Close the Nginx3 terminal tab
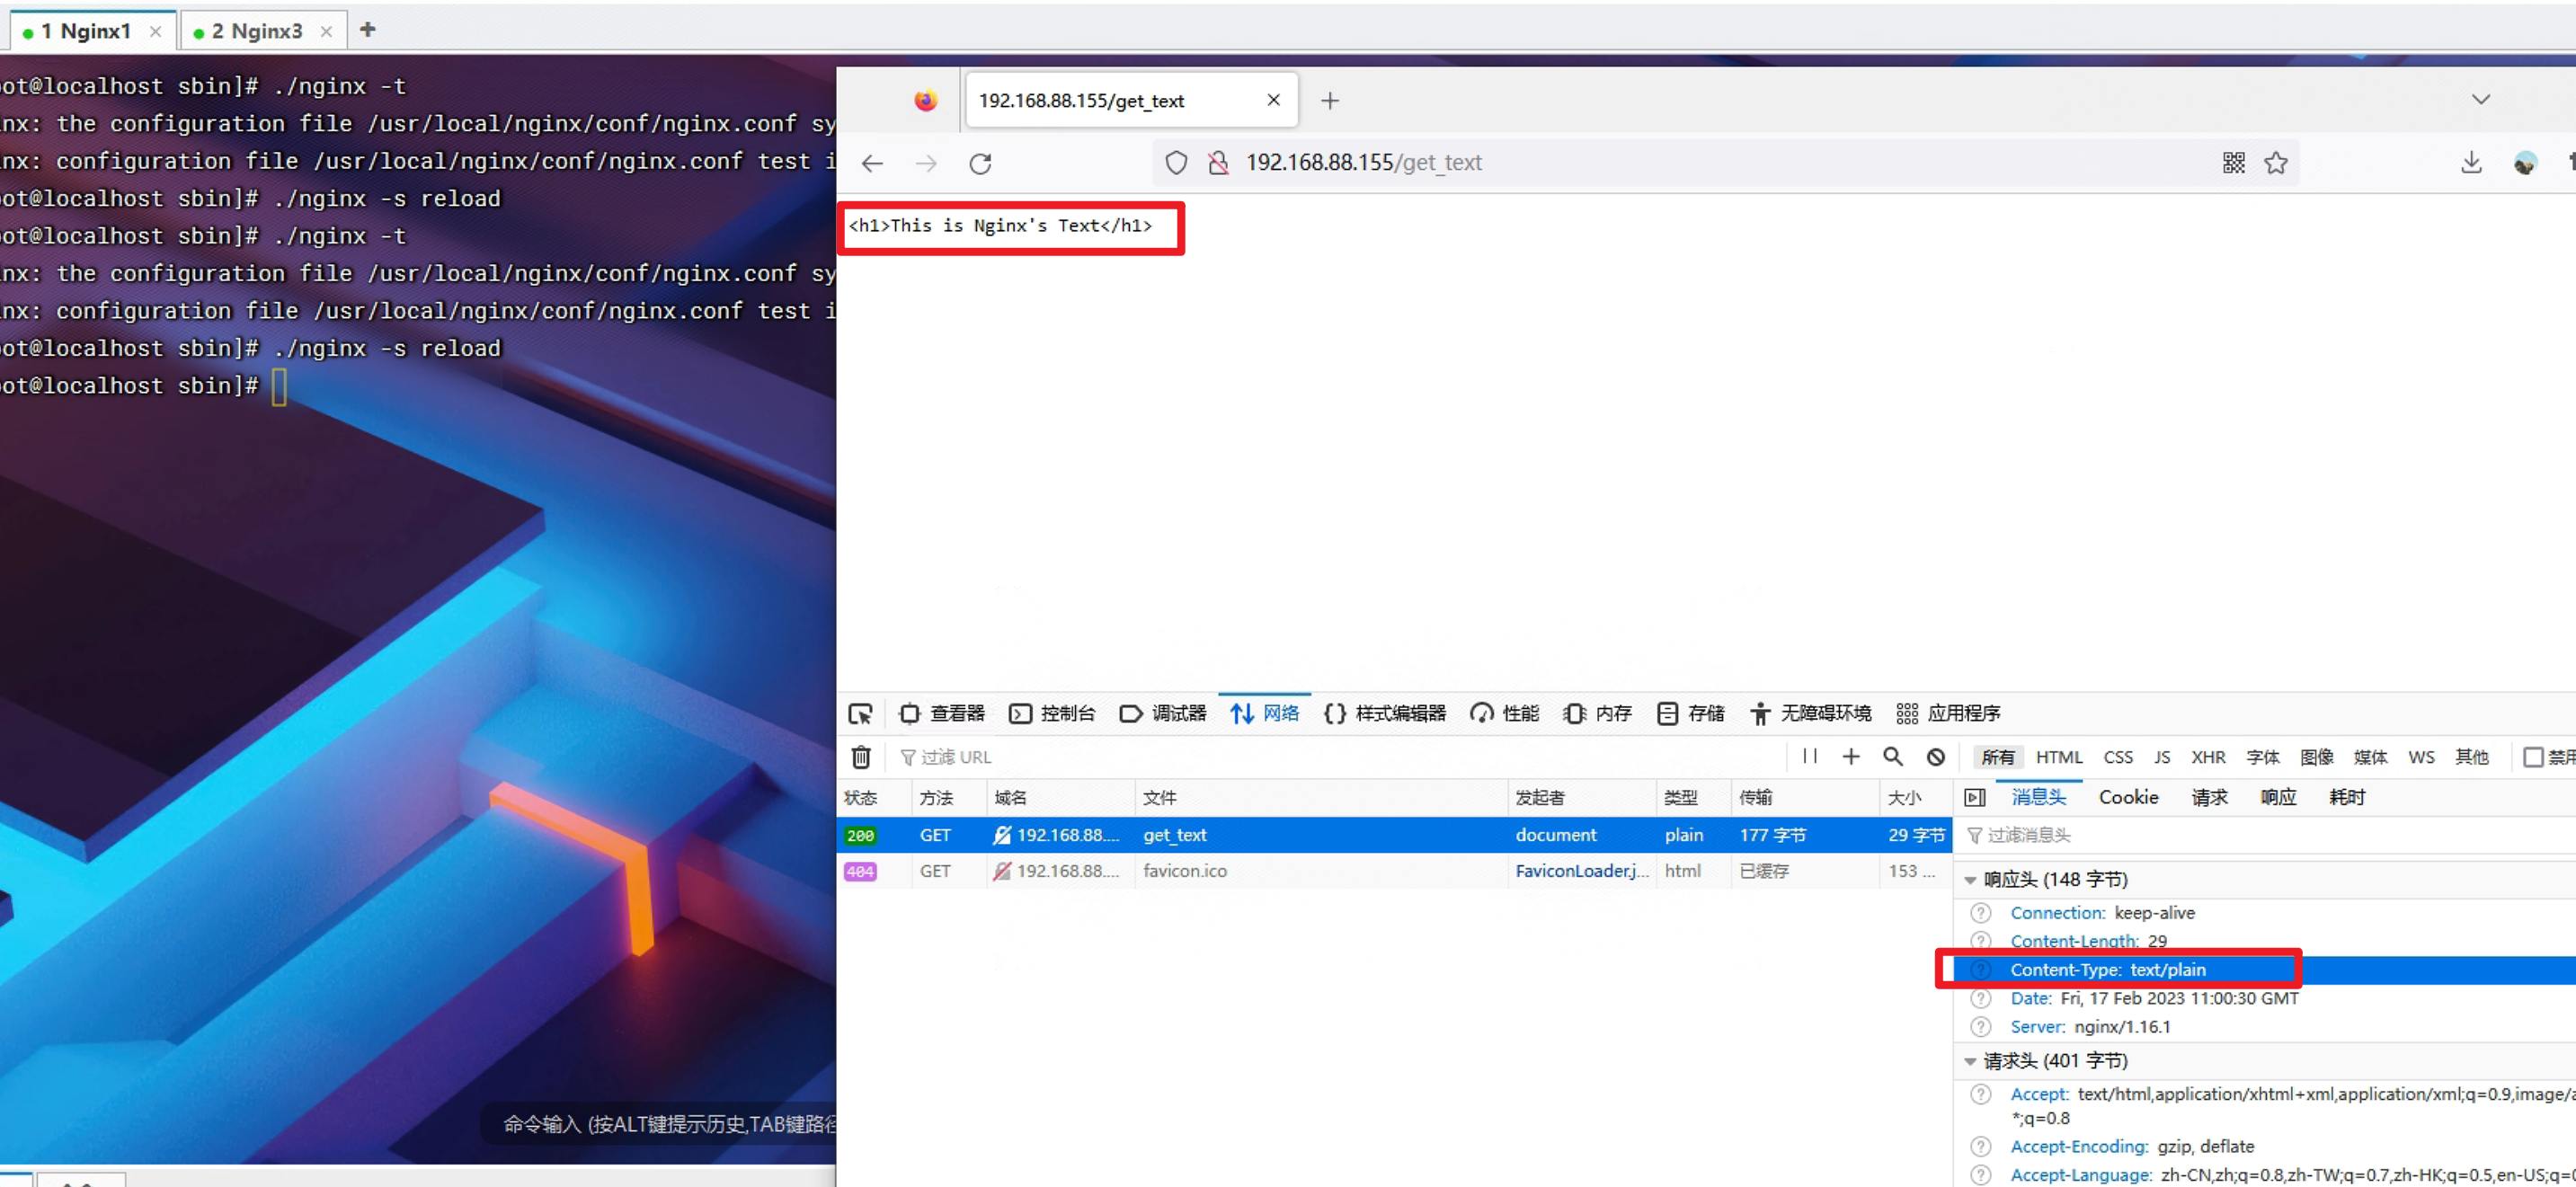The width and height of the screenshot is (2576, 1187). pos(326,31)
